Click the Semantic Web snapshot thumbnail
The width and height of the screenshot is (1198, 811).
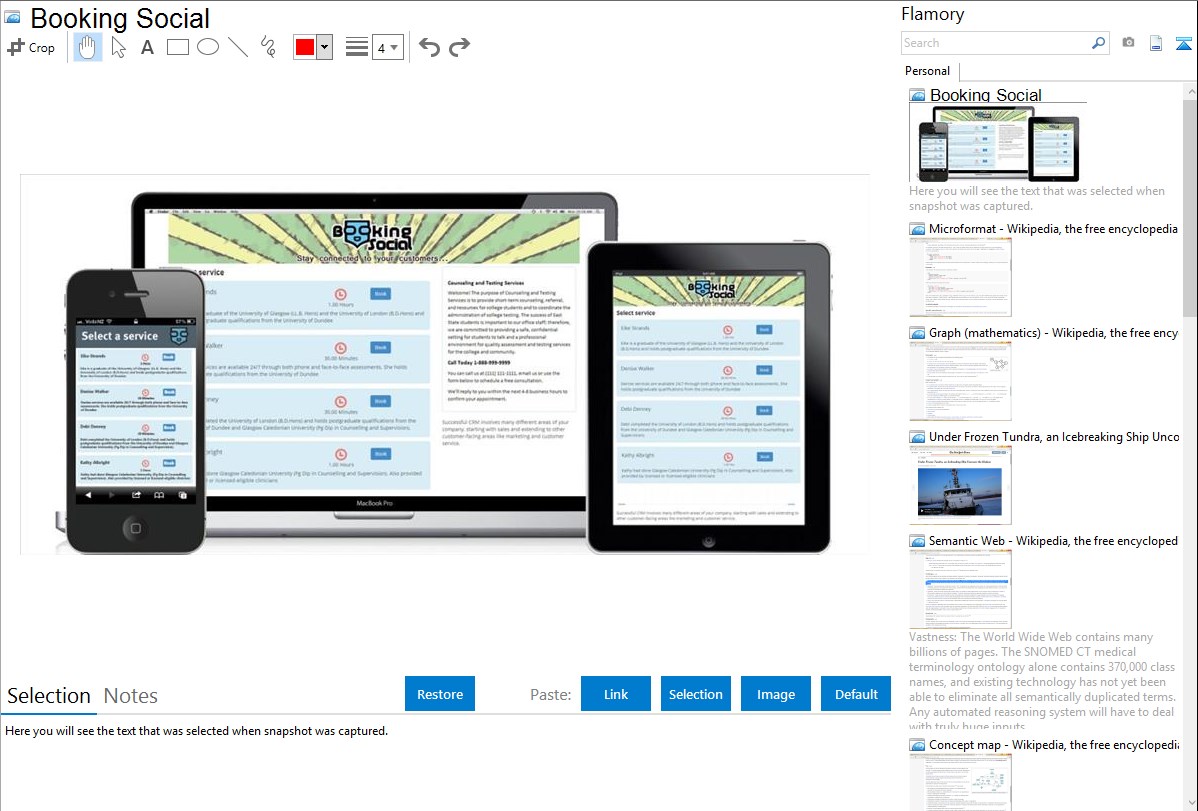[960, 589]
